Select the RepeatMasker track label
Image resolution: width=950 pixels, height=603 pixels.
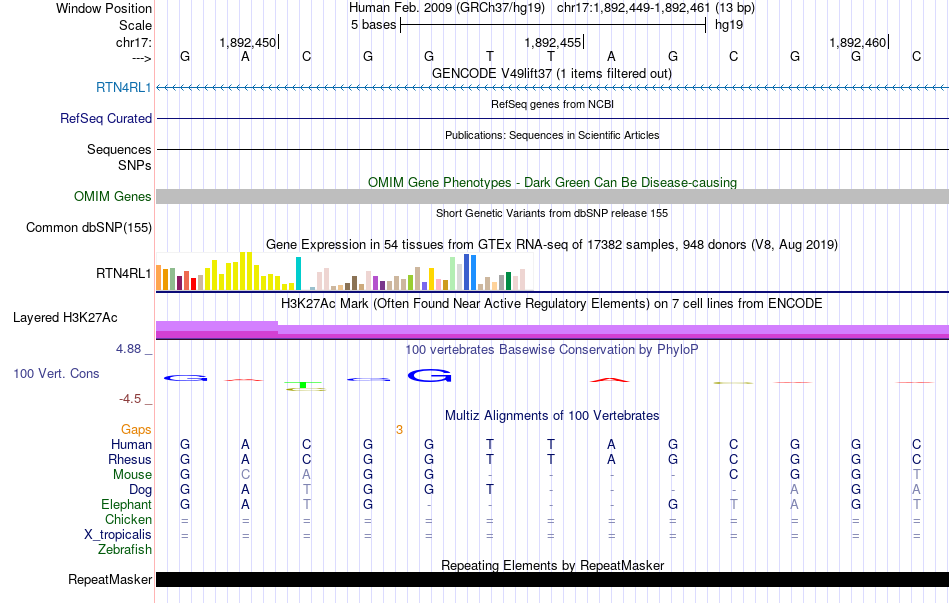tap(110, 580)
